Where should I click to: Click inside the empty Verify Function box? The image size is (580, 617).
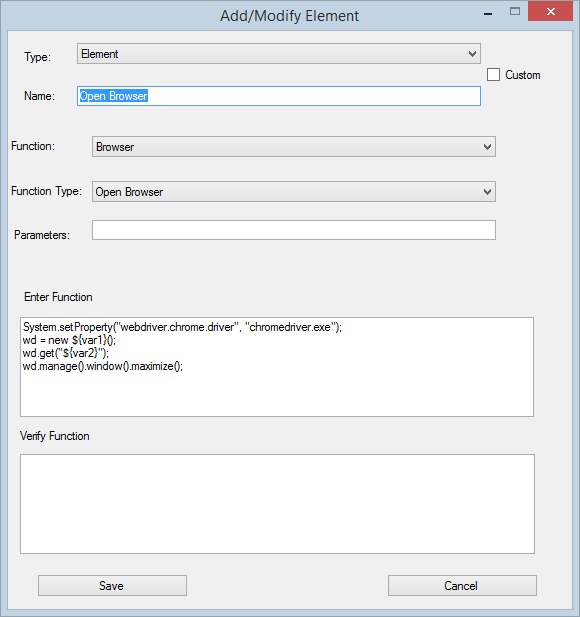(x=277, y=504)
